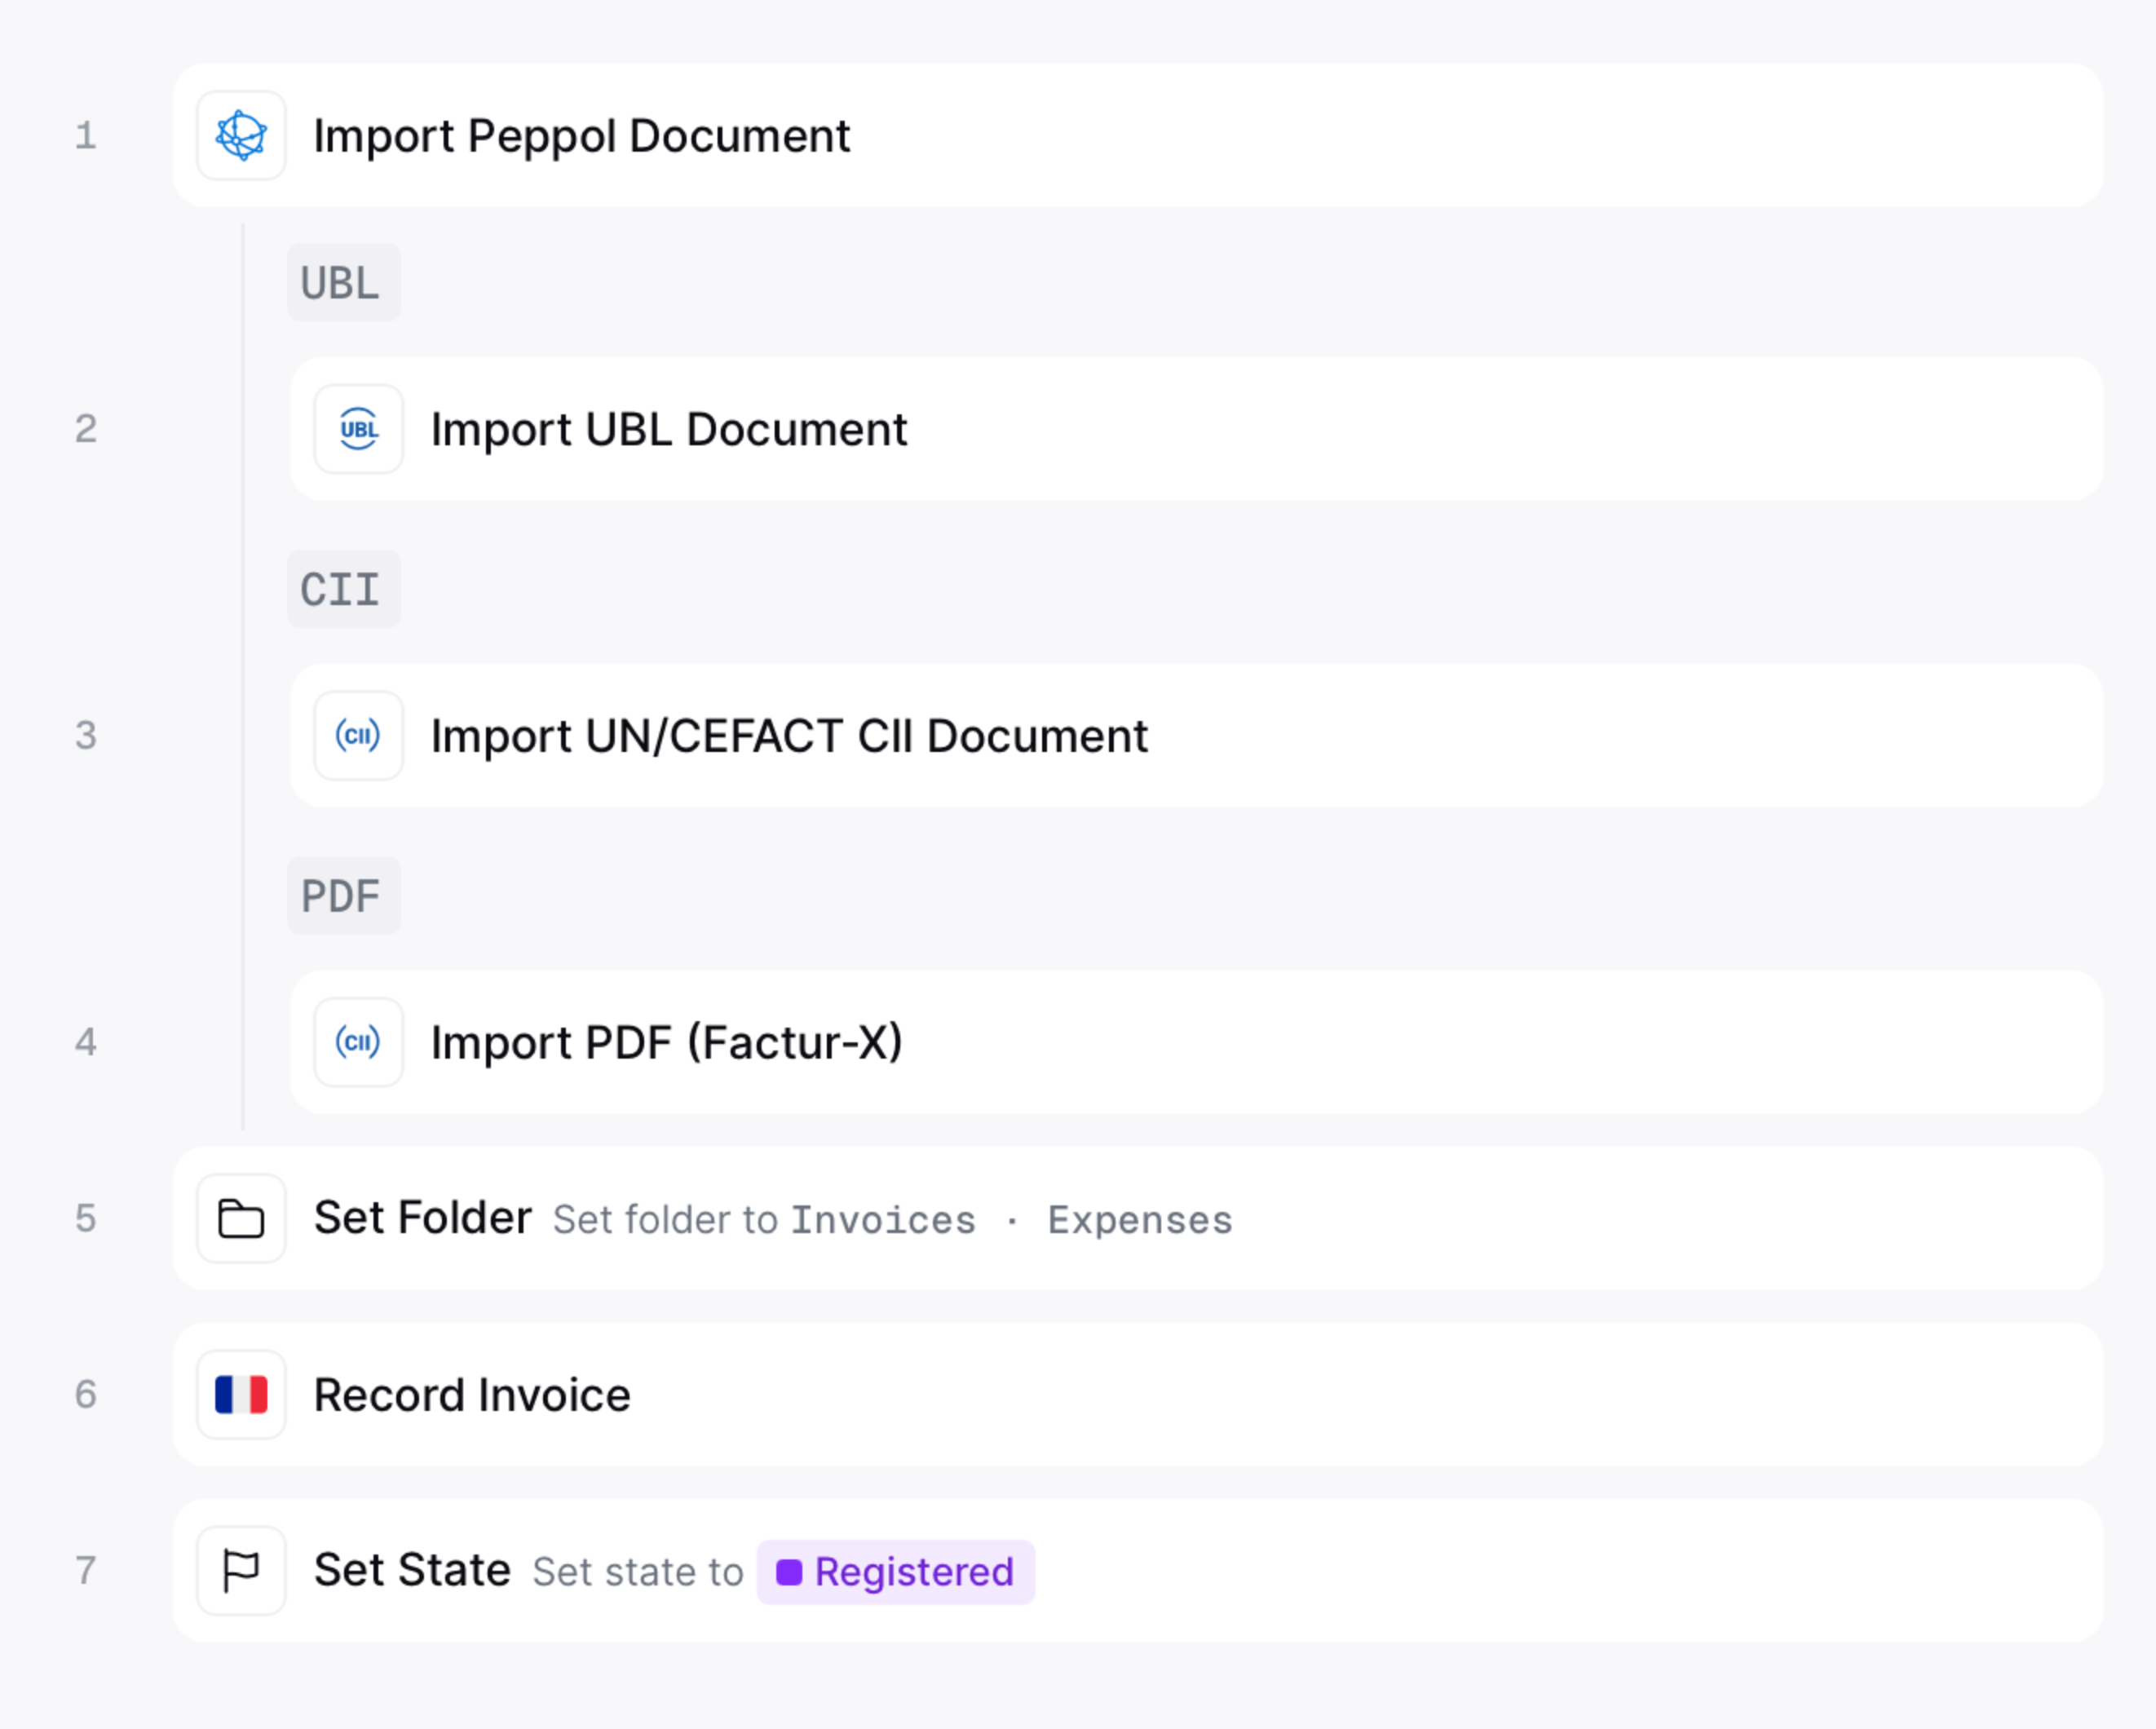Select the CII branch label
Viewport: 2156px width, 1729px height.
343,589
